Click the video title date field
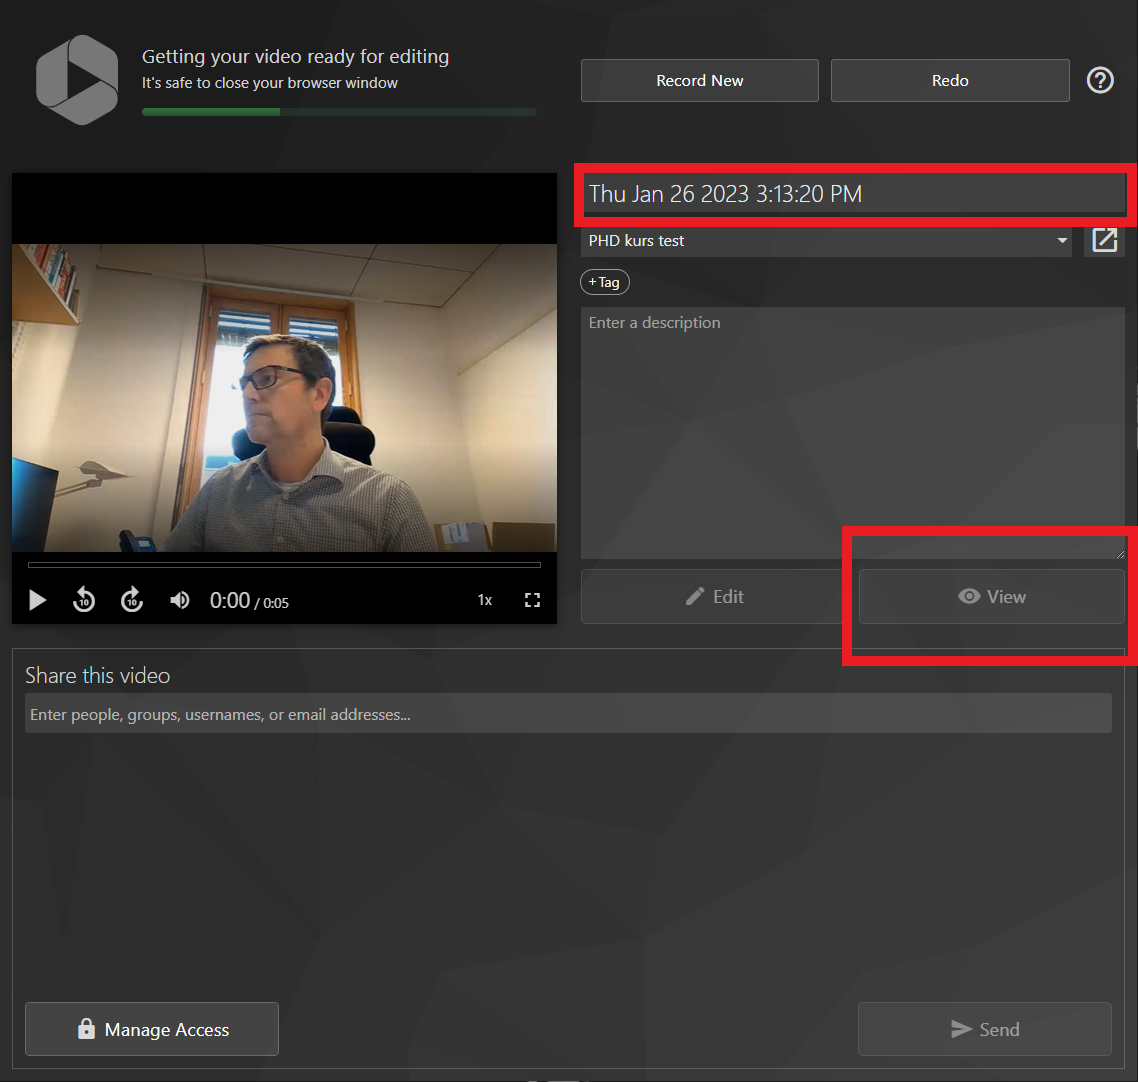The width and height of the screenshot is (1138, 1082). click(x=853, y=194)
